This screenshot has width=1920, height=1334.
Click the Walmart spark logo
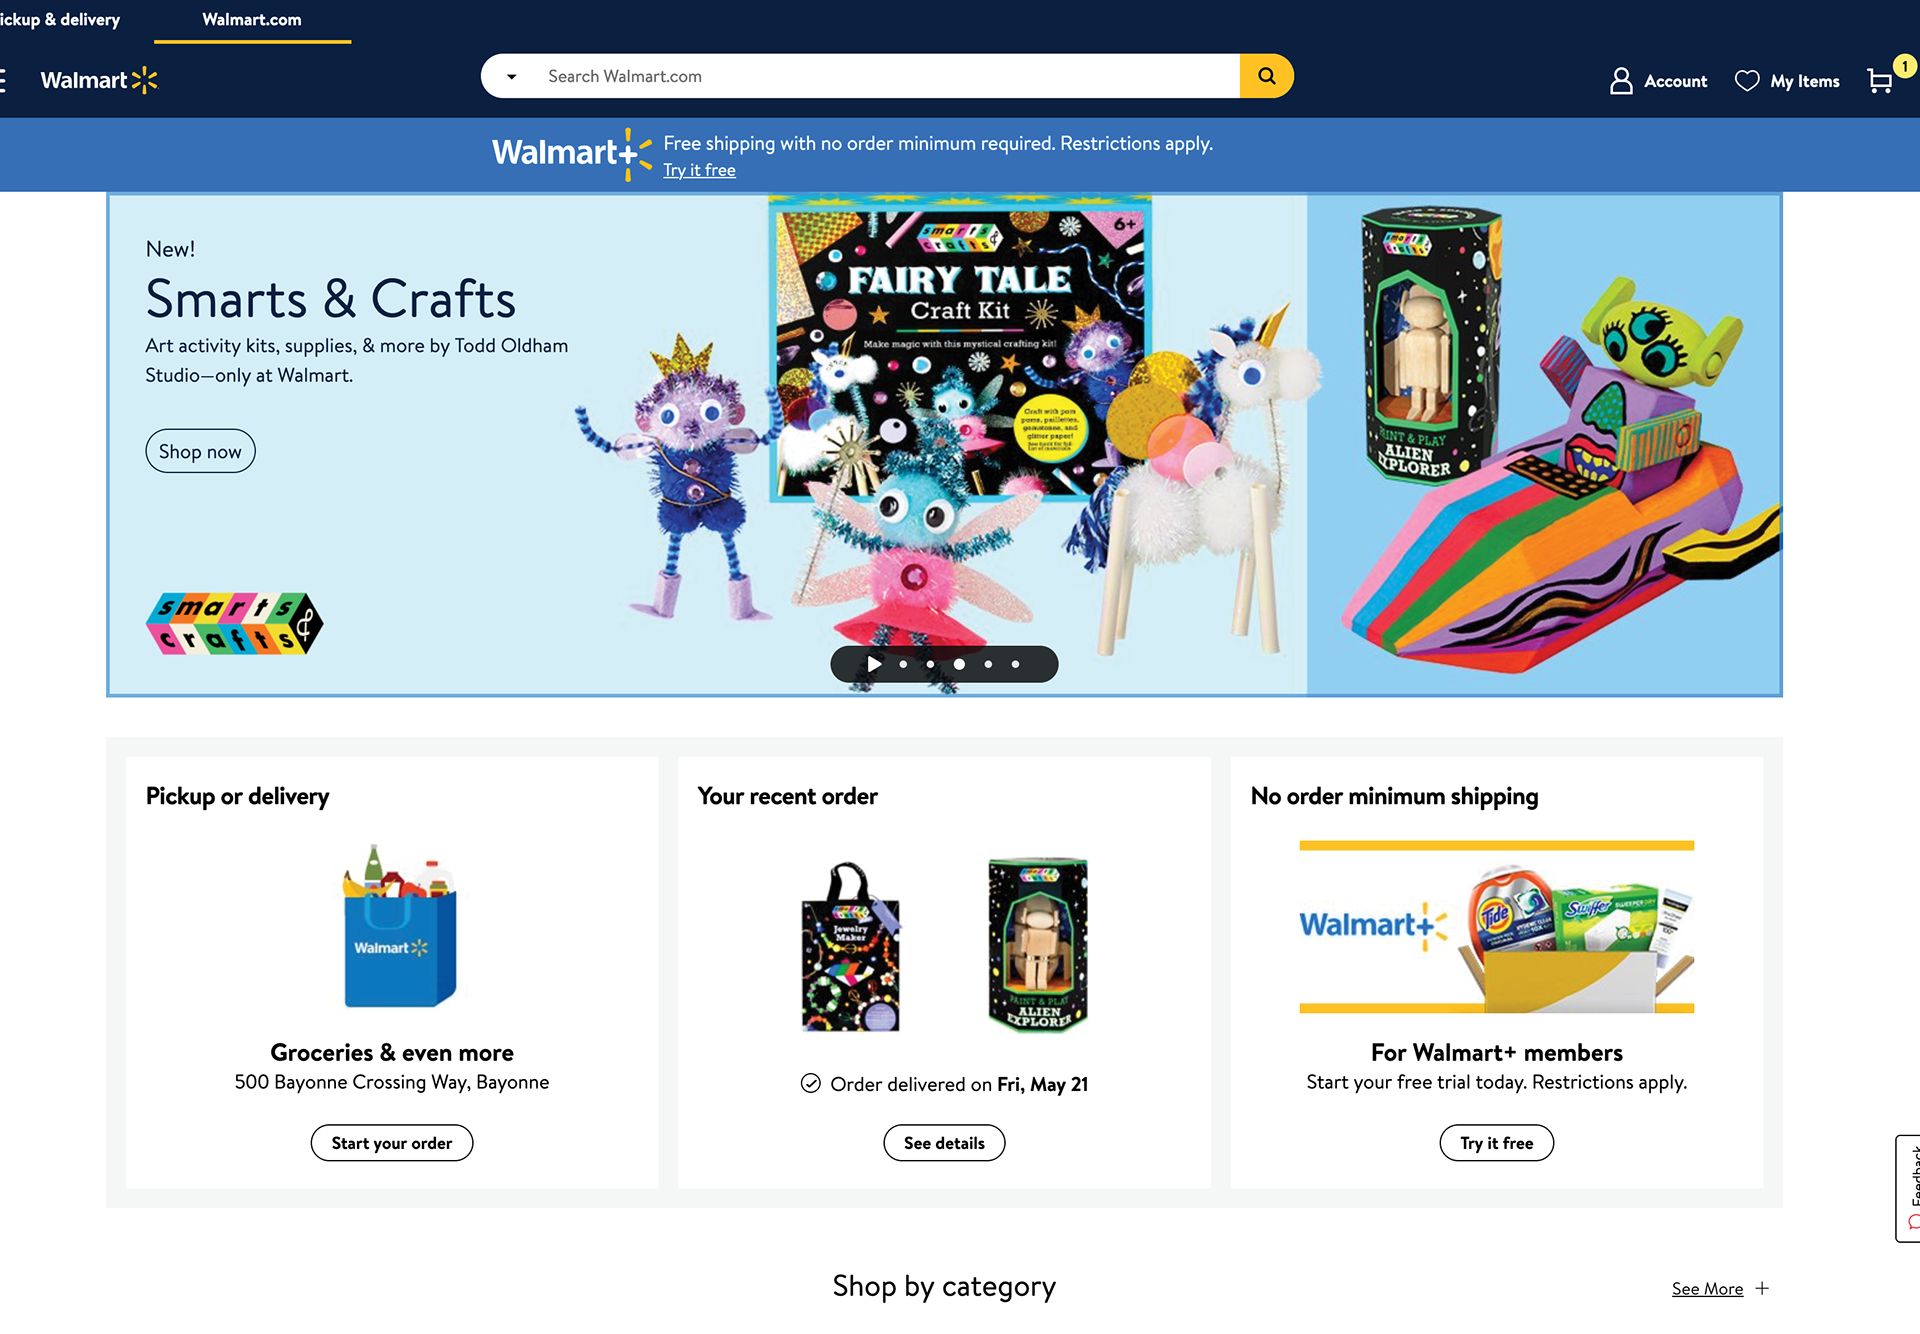point(99,80)
